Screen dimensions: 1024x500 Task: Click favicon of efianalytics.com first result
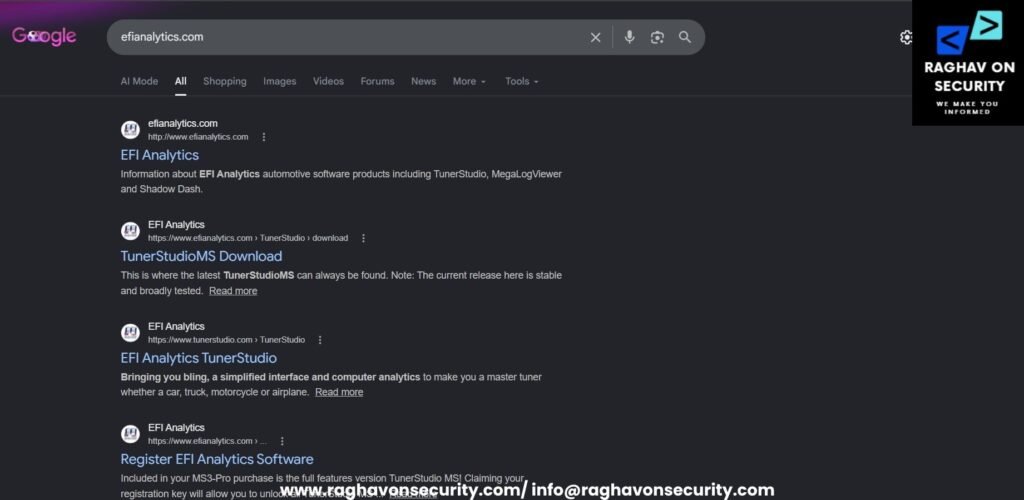point(131,130)
